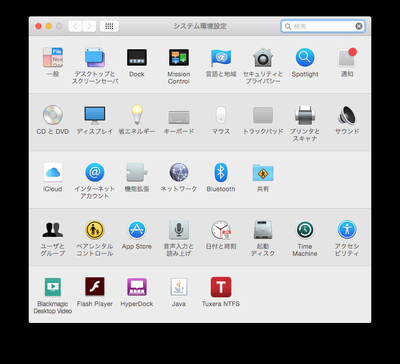The width and height of the screenshot is (400, 364).
Task: Click the magnifying glass in search field
Action: pyautogui.click(x=288, y=26)
